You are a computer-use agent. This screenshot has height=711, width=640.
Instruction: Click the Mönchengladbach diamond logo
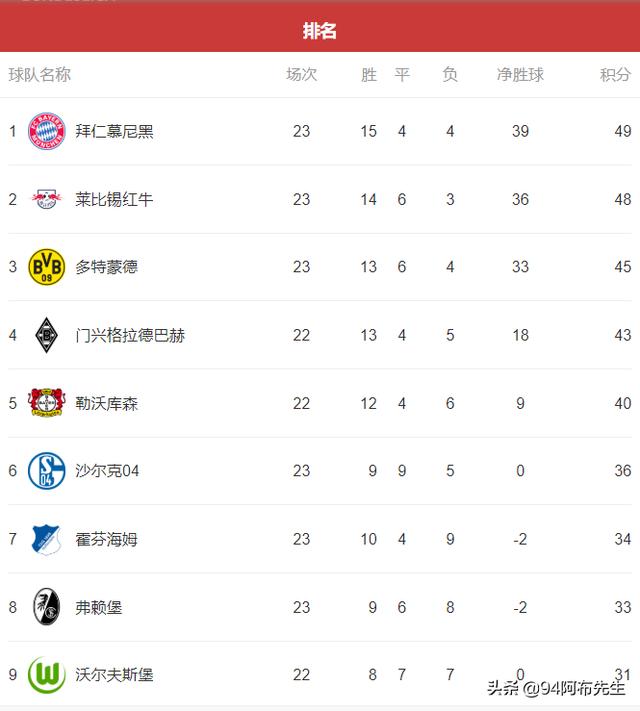coord(47,335)
